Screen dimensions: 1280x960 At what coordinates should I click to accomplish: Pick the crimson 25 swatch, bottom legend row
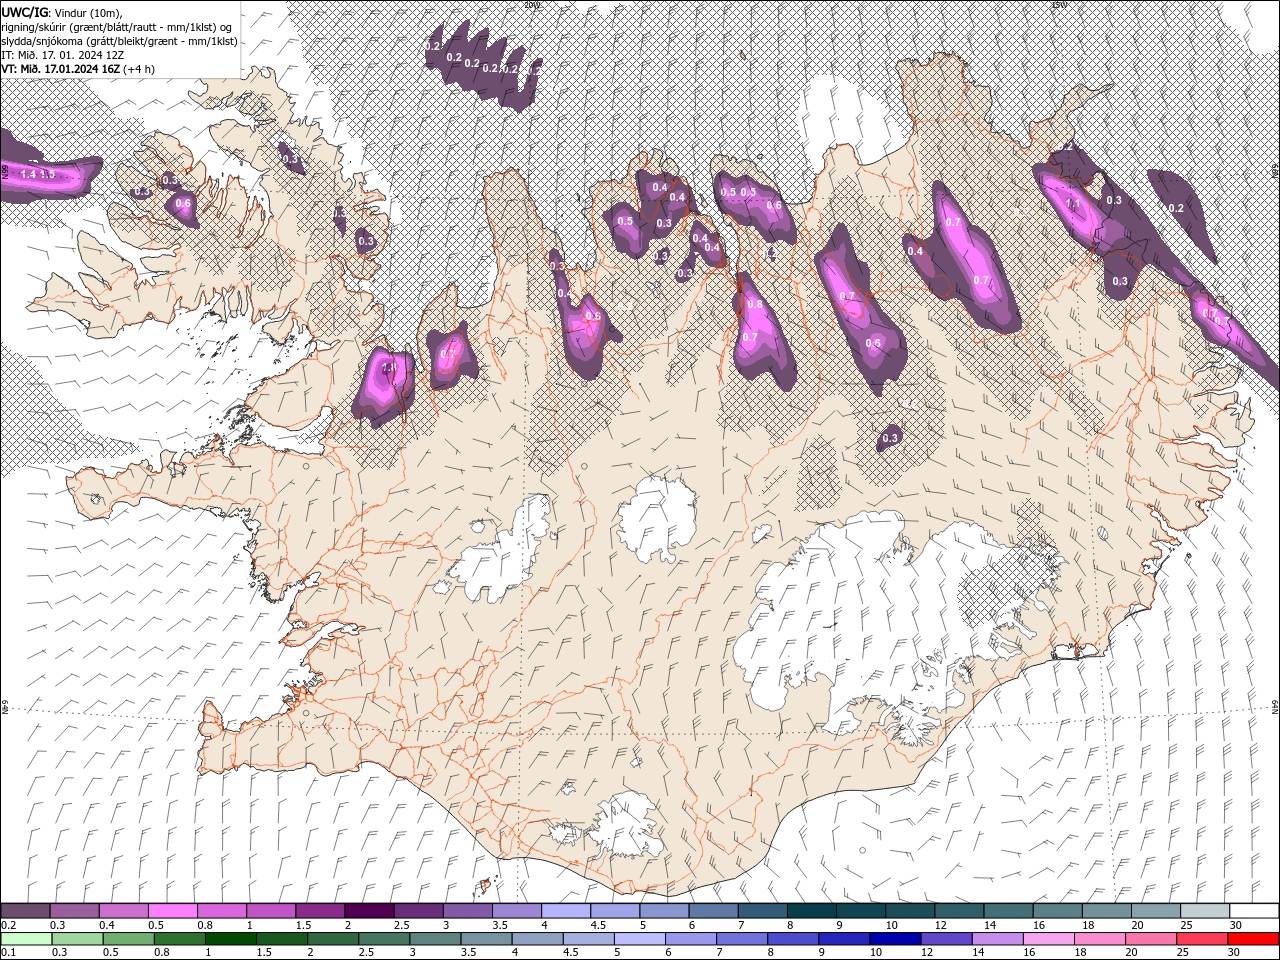[x=1201, y=939]
